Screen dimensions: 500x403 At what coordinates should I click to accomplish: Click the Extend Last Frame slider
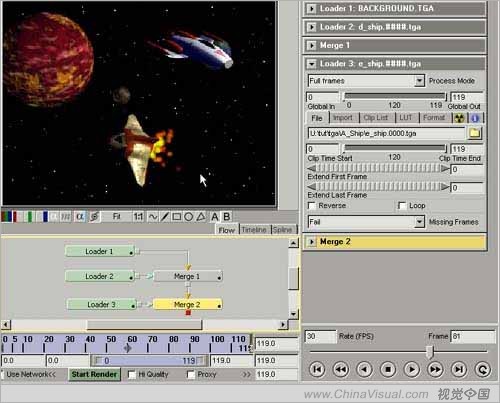pos(378,187)
